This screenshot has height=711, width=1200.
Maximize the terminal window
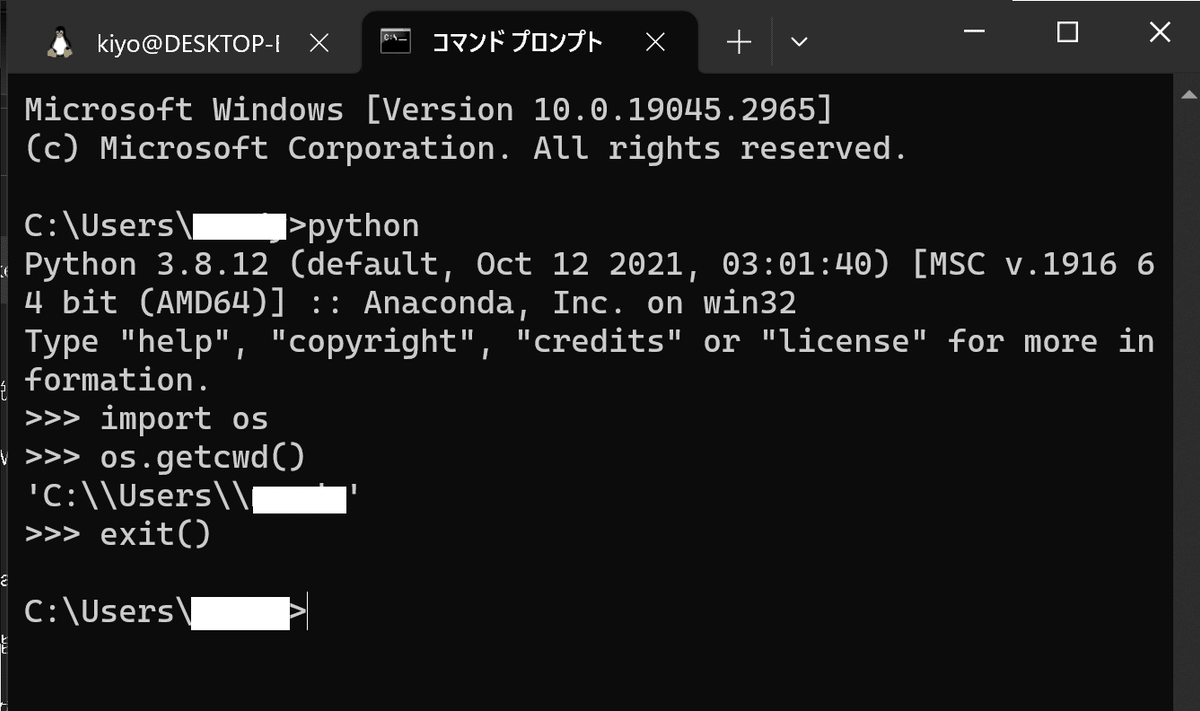[1067, 33]
